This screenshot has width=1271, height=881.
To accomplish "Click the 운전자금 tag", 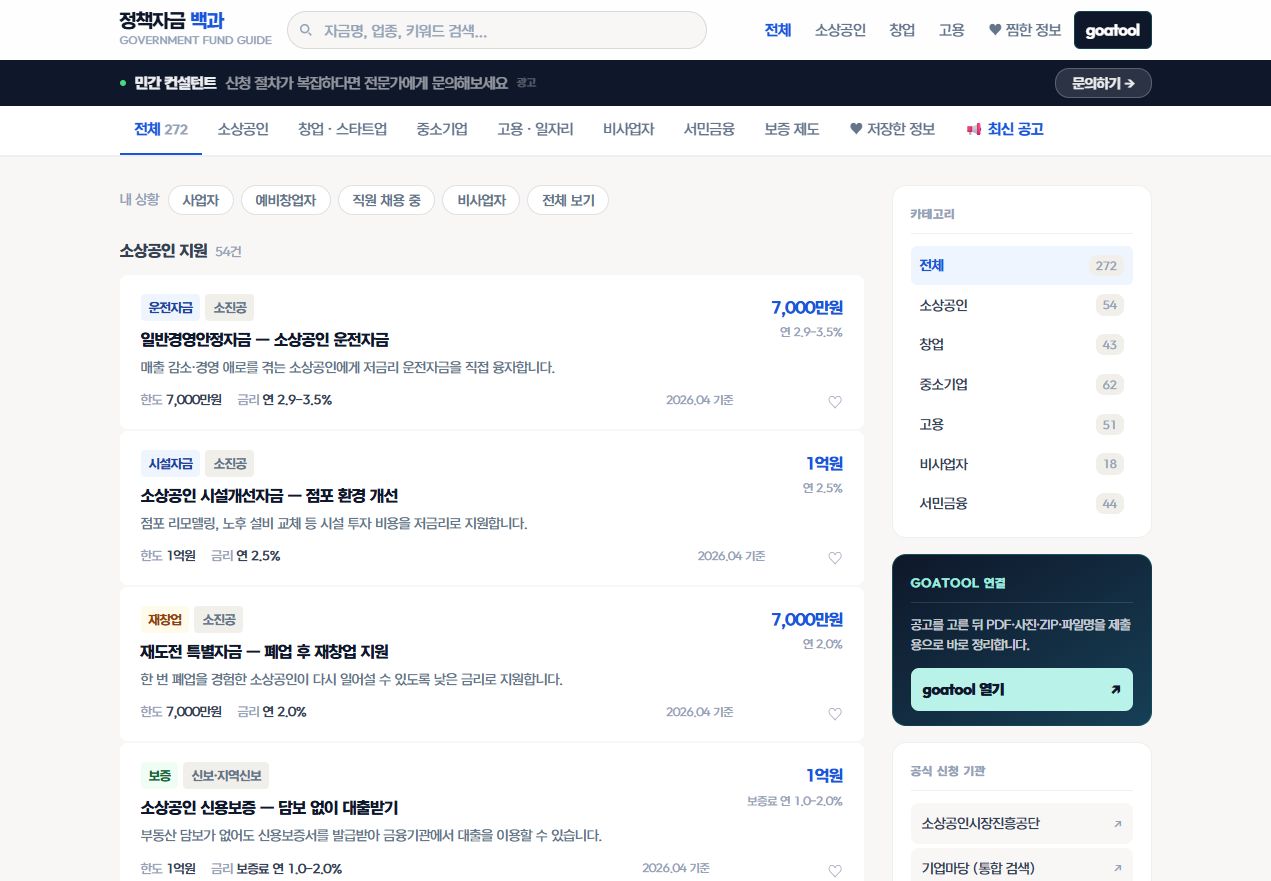I will 171,307.
